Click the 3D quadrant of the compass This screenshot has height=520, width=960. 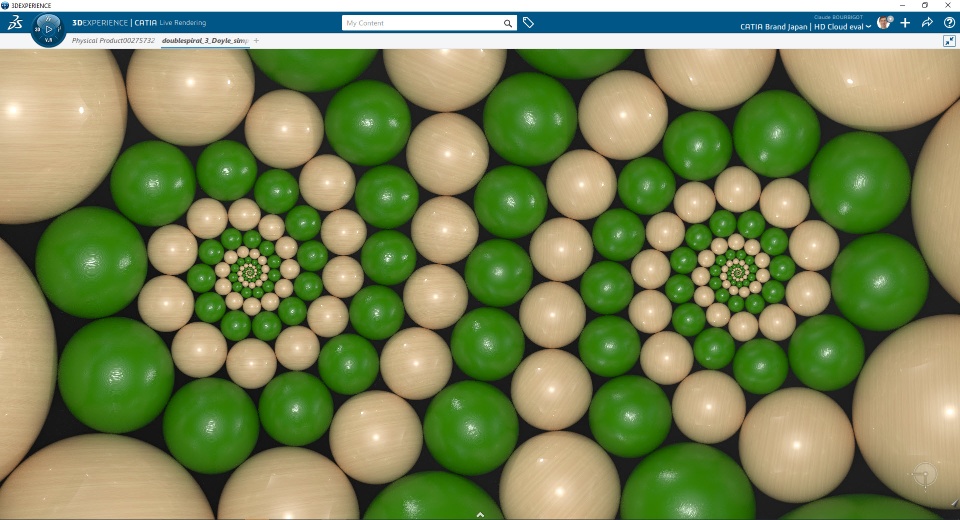(37, 29)
